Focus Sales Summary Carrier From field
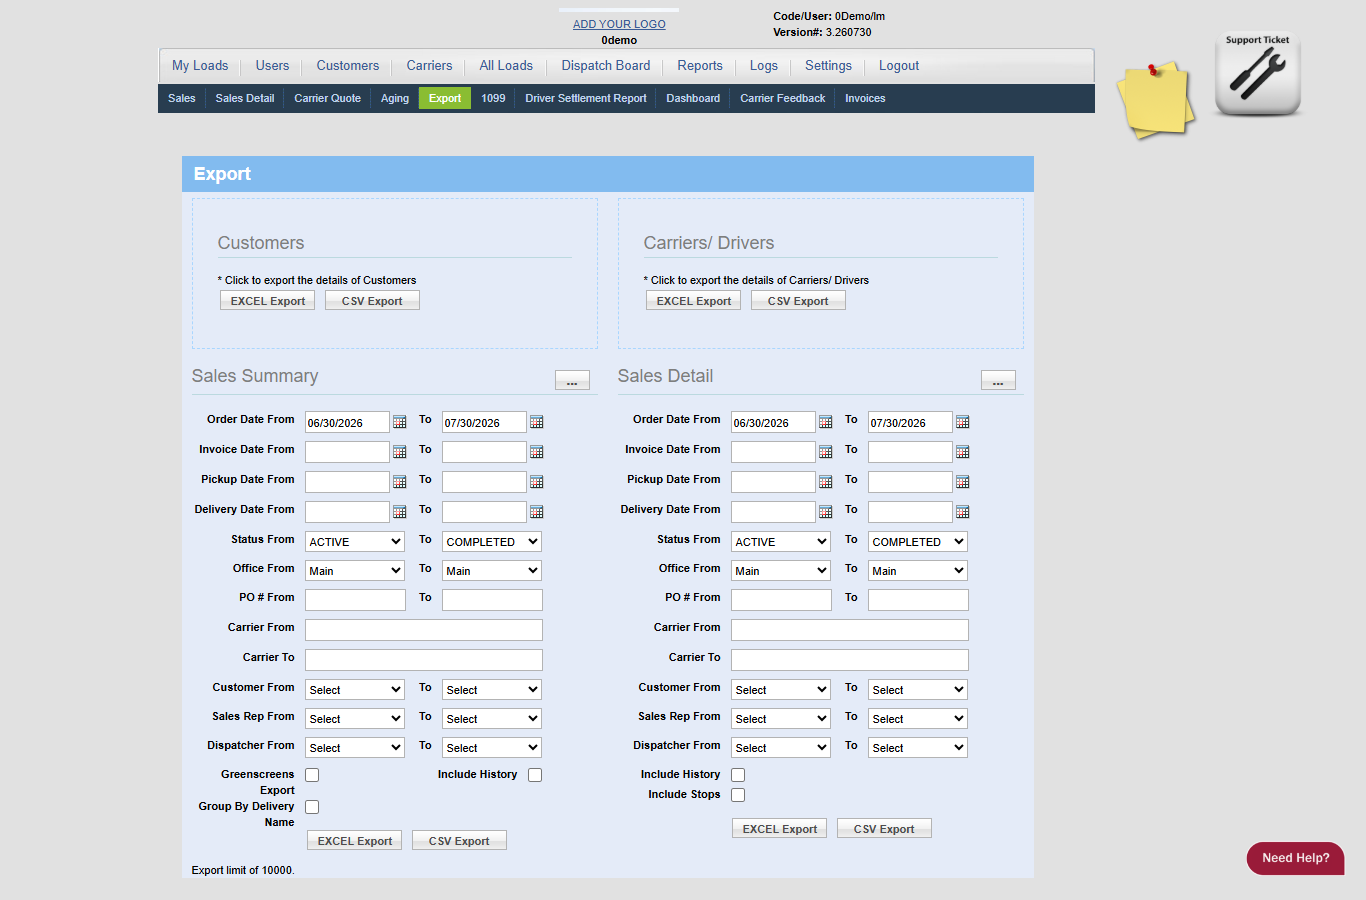 [424, 630]
